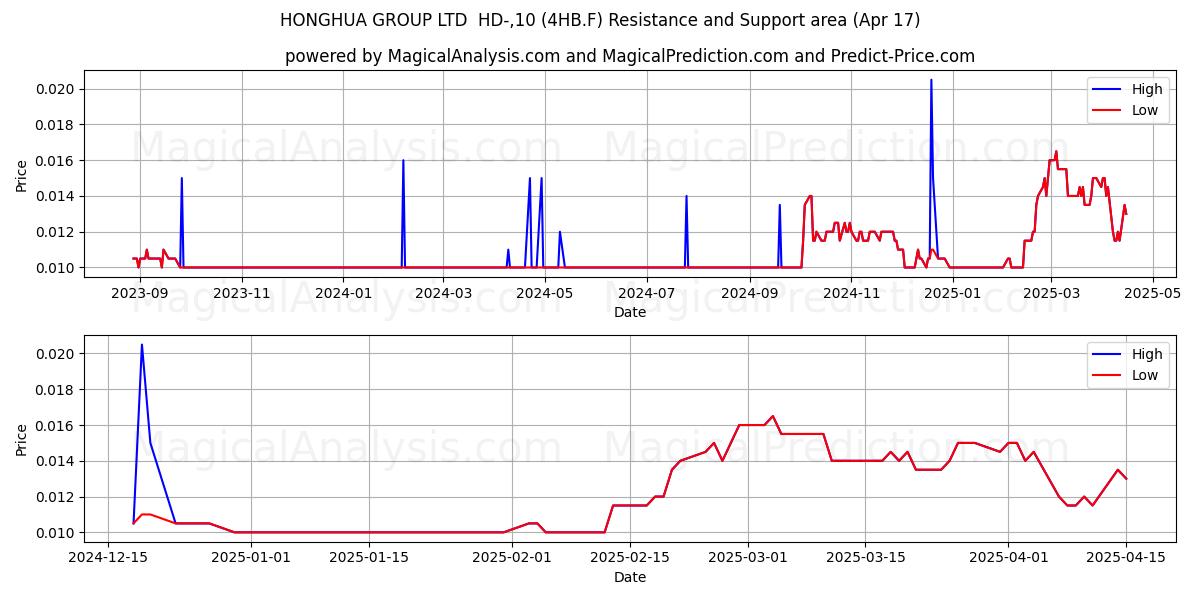Click the 2024-07 tick label

click(646, 293)
